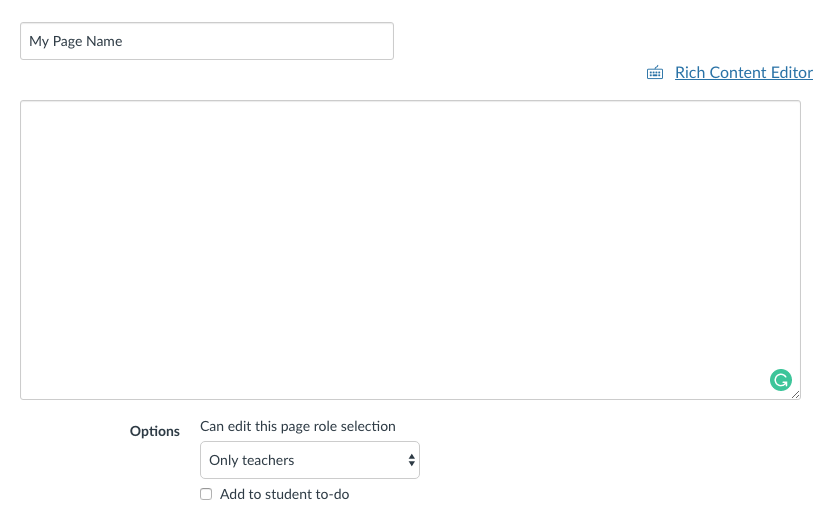This screenshot has height=519, width=831.
Task: Click inside the empty HTML content area
Action: (410, 250)
